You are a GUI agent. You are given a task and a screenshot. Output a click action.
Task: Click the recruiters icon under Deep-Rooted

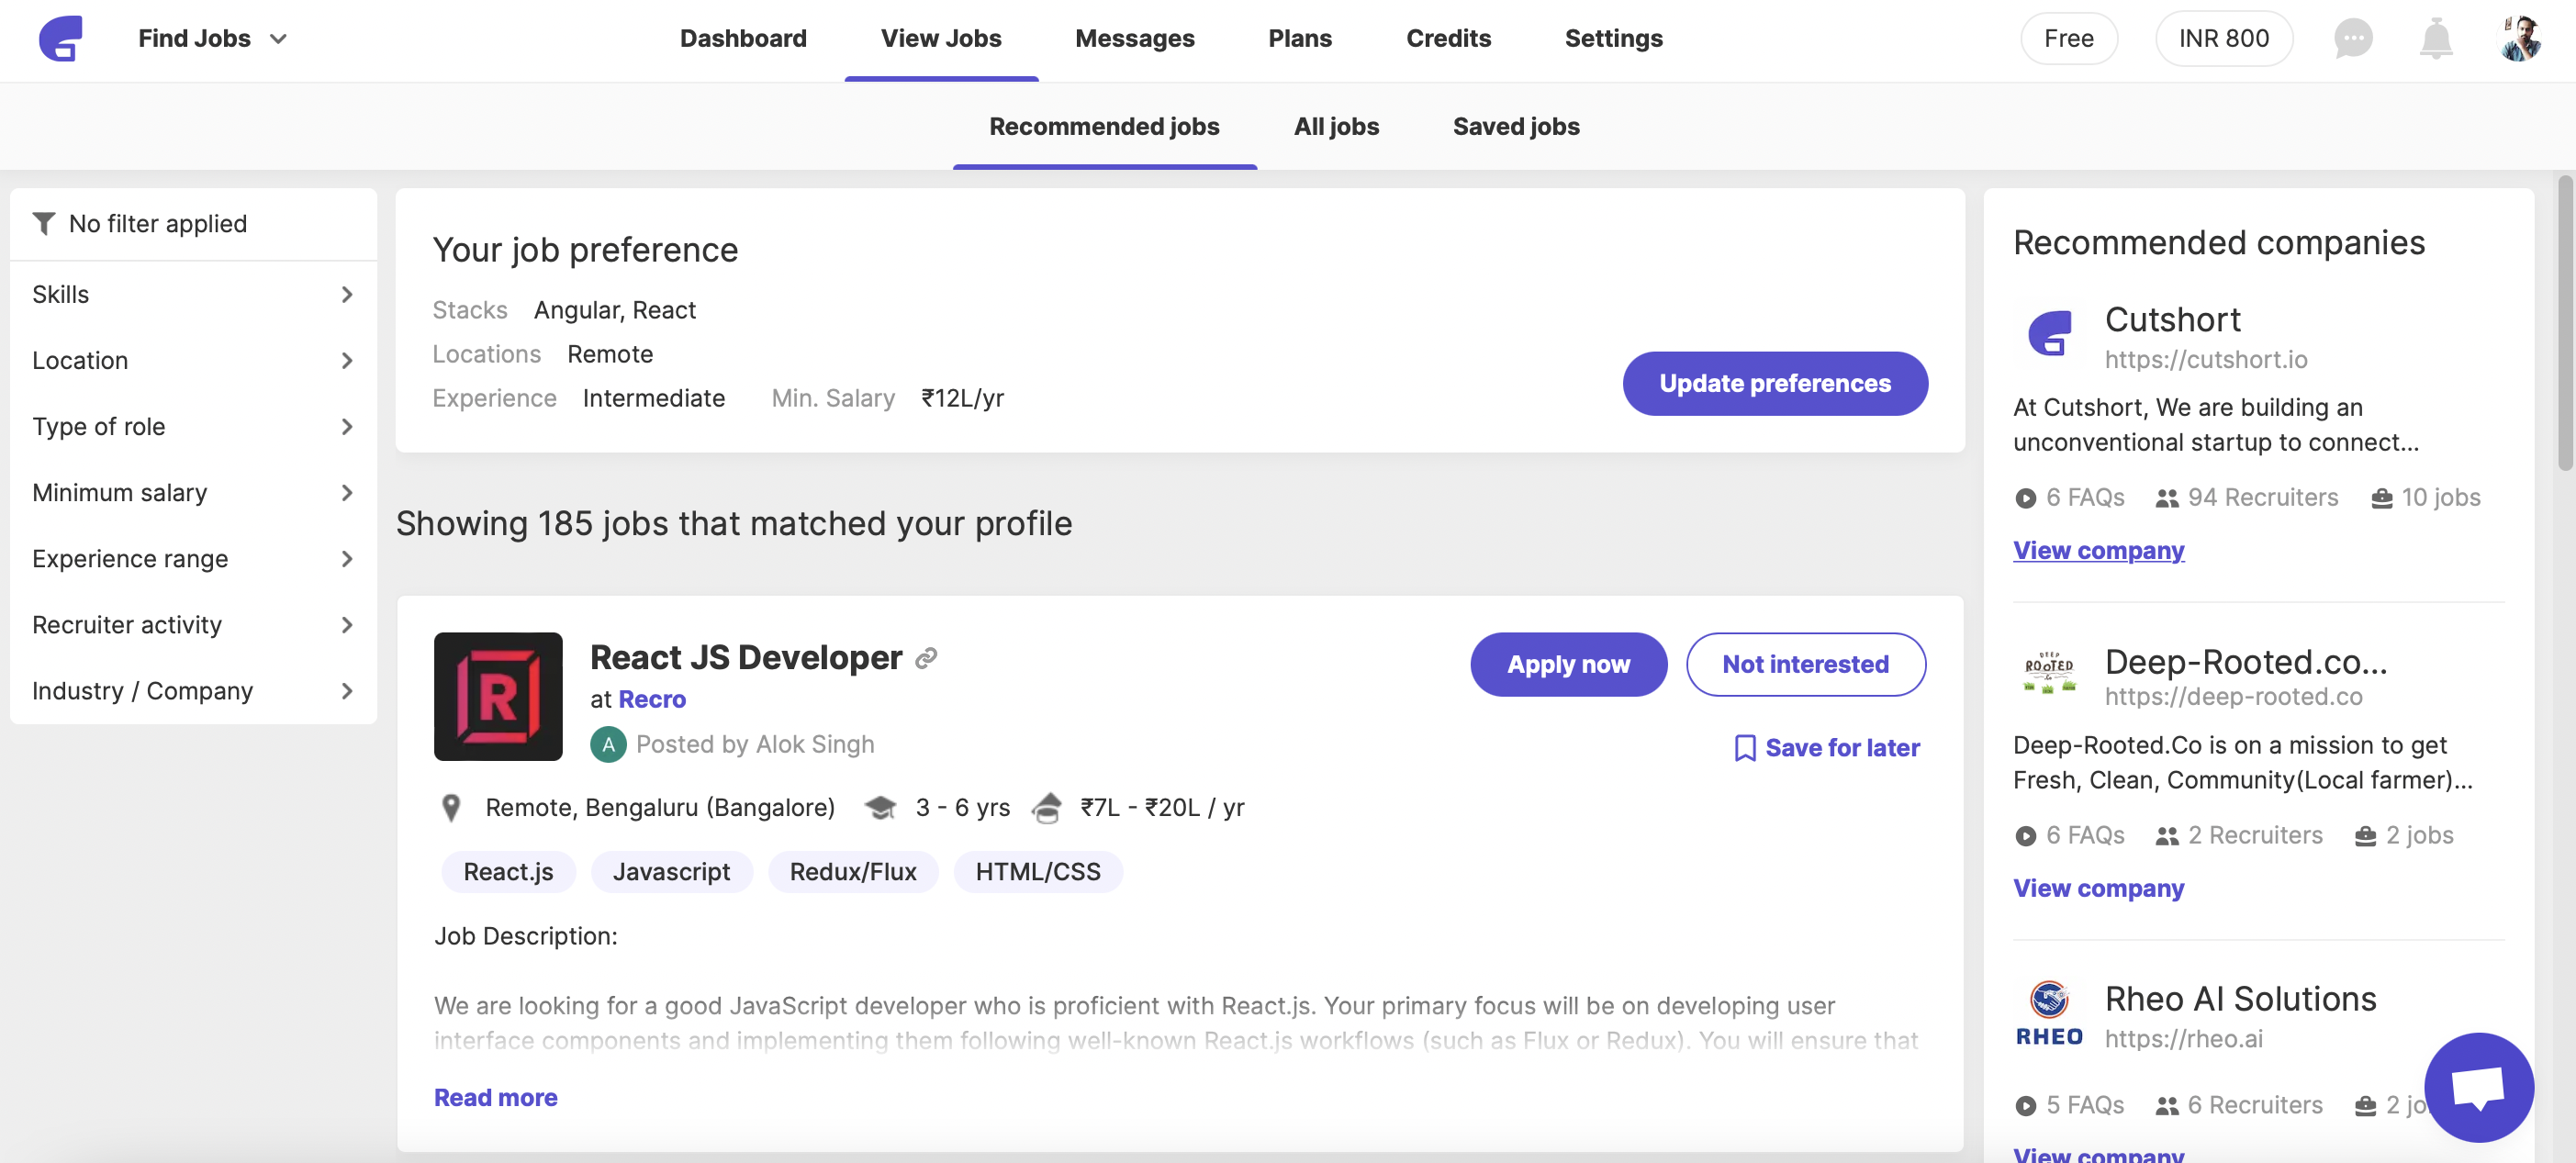(x=2166, y=836)
